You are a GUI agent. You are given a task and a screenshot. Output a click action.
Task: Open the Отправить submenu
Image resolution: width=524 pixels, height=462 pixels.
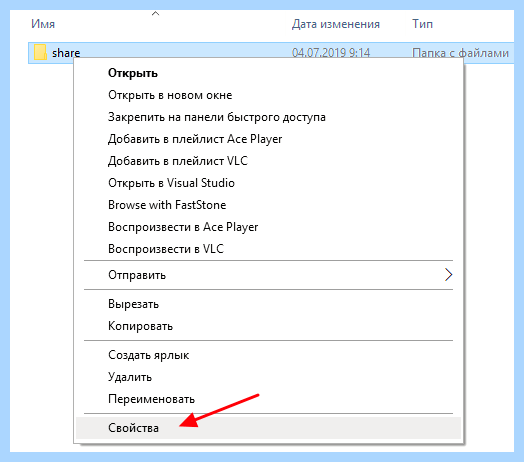[x=268, y=275]
